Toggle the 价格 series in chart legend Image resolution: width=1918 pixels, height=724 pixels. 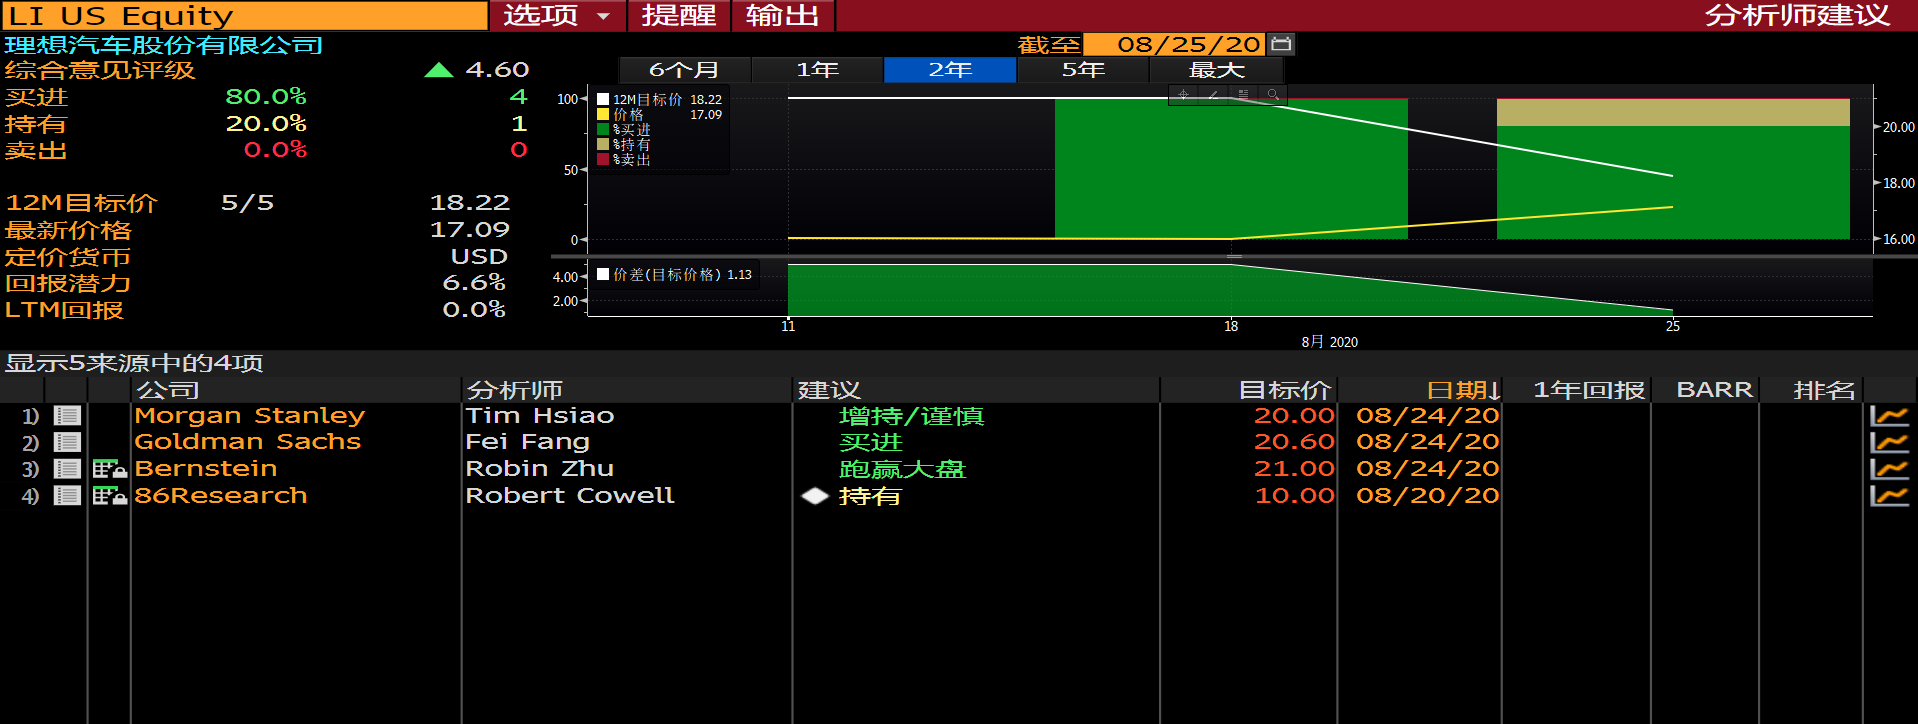[603, 114]
